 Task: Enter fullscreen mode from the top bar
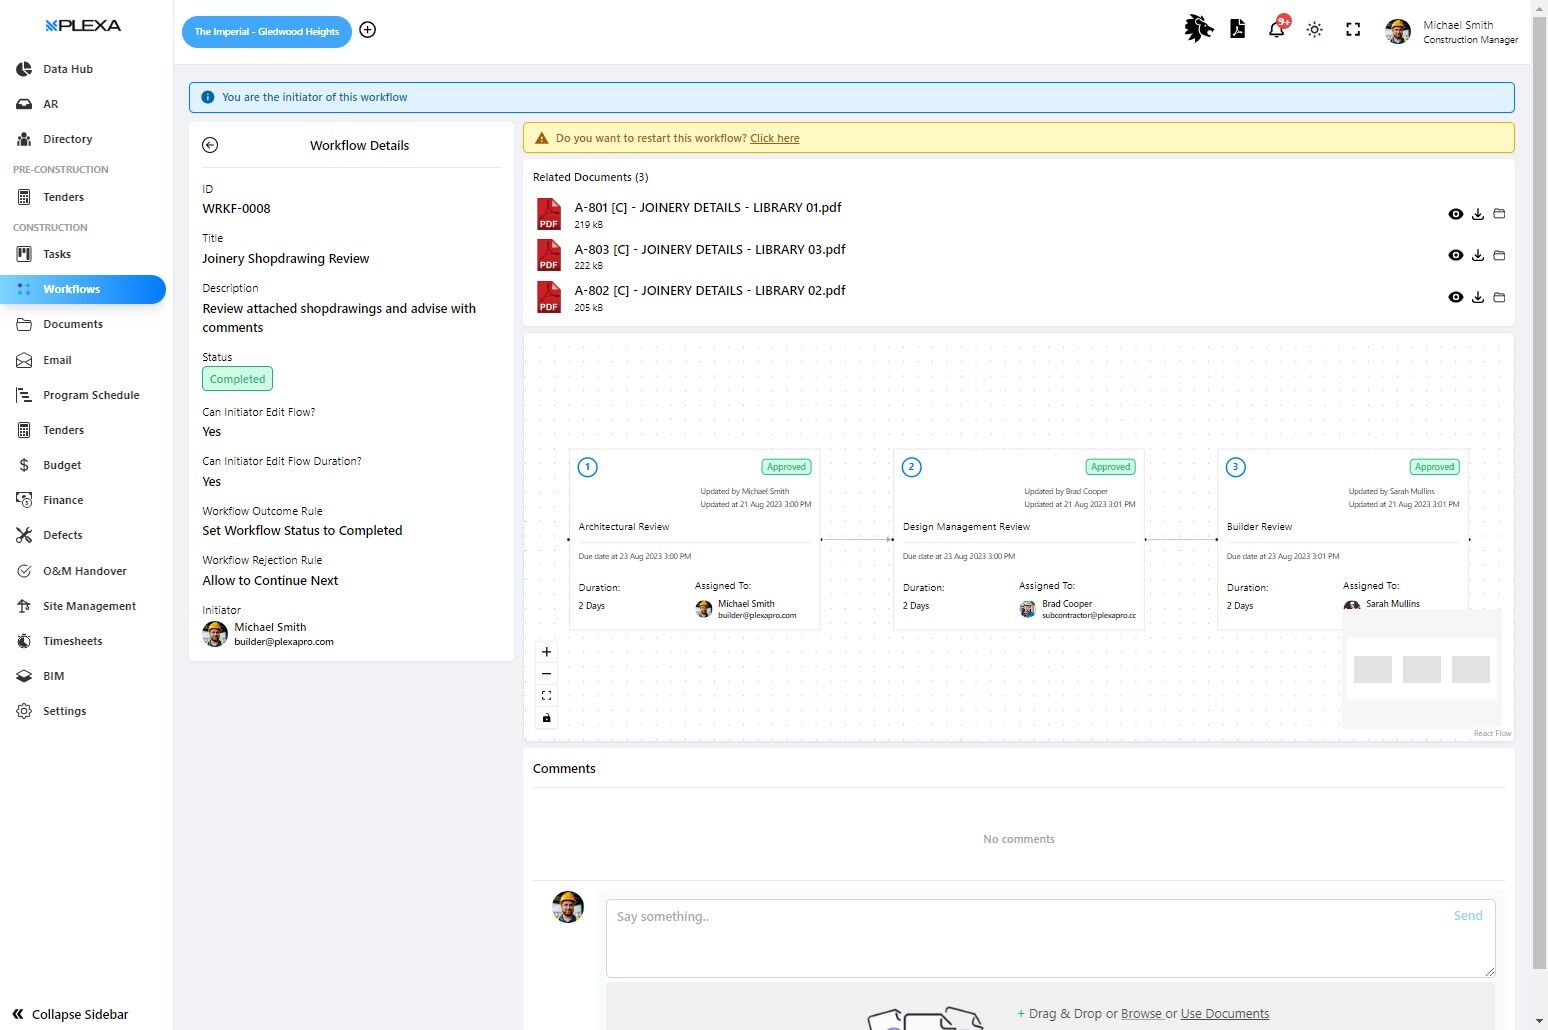pyautogui.click(x=1353, y=30)
